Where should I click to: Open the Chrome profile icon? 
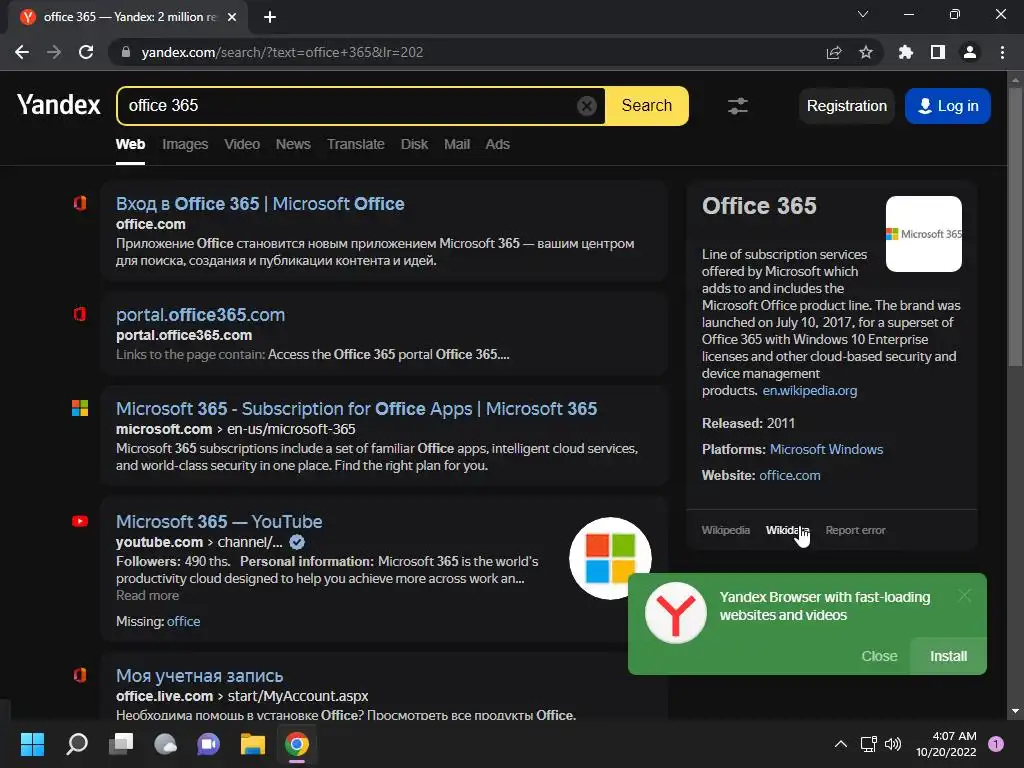pos(970,52)
